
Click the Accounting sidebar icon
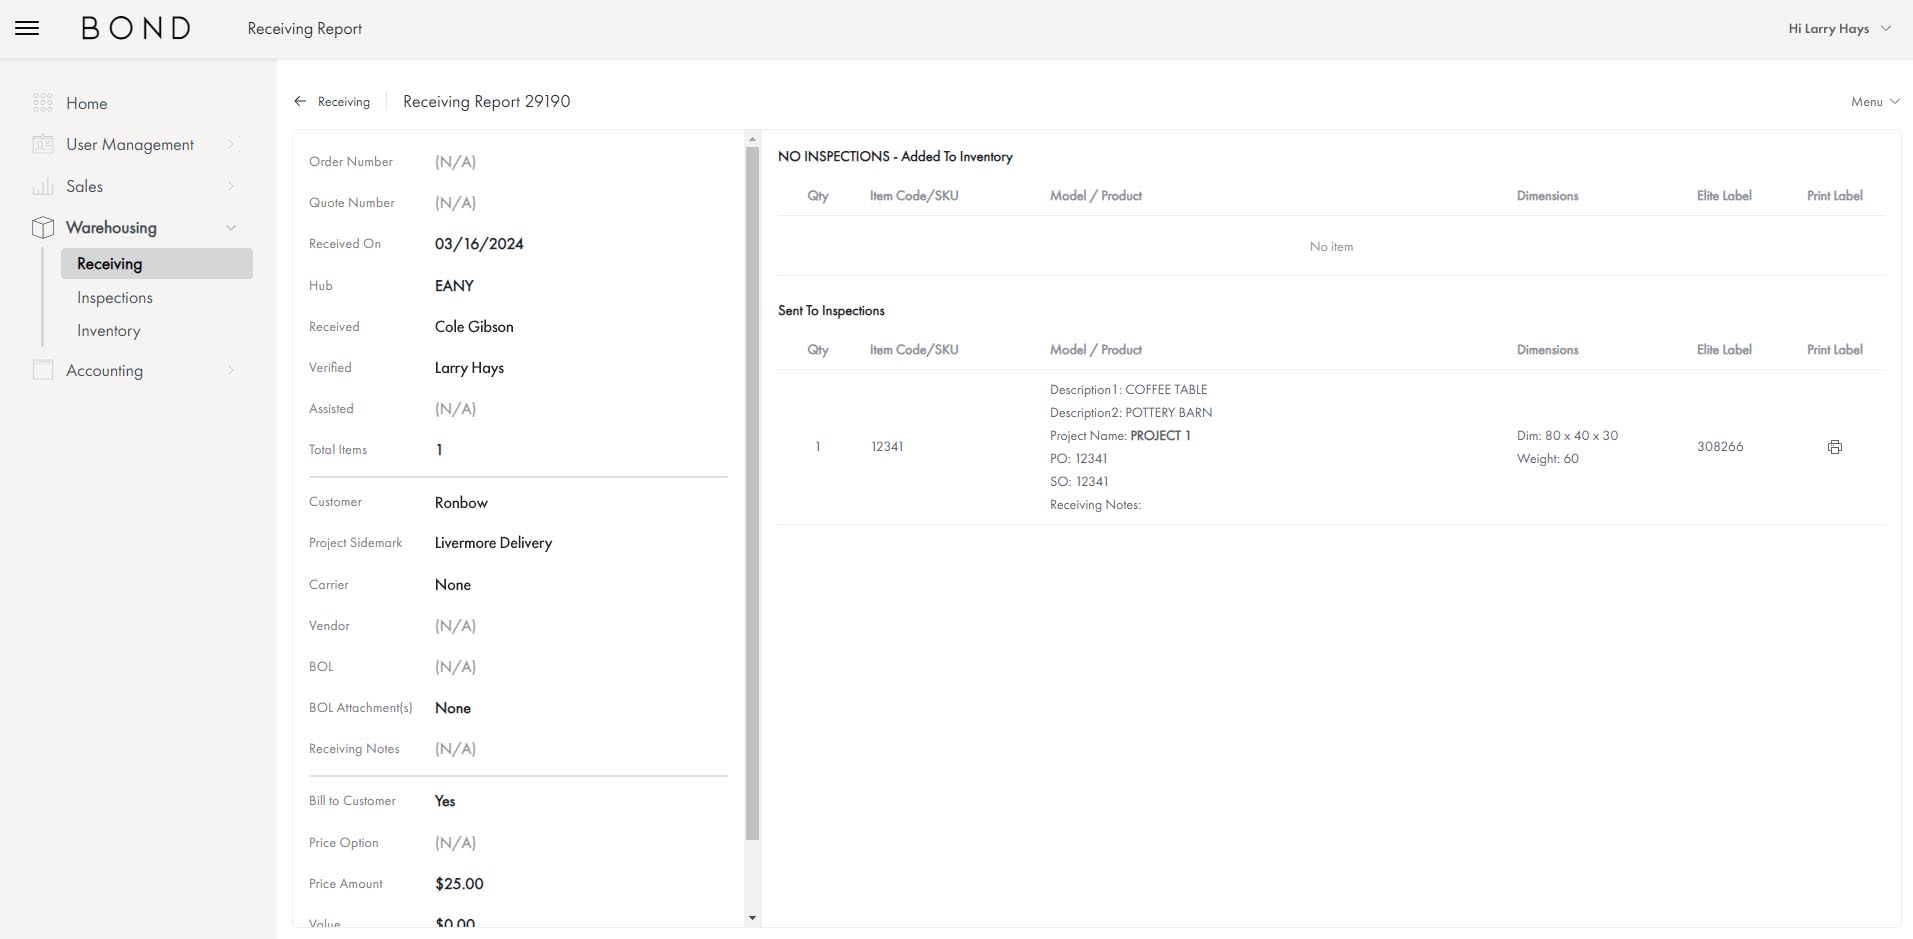(x=42, y=370)
